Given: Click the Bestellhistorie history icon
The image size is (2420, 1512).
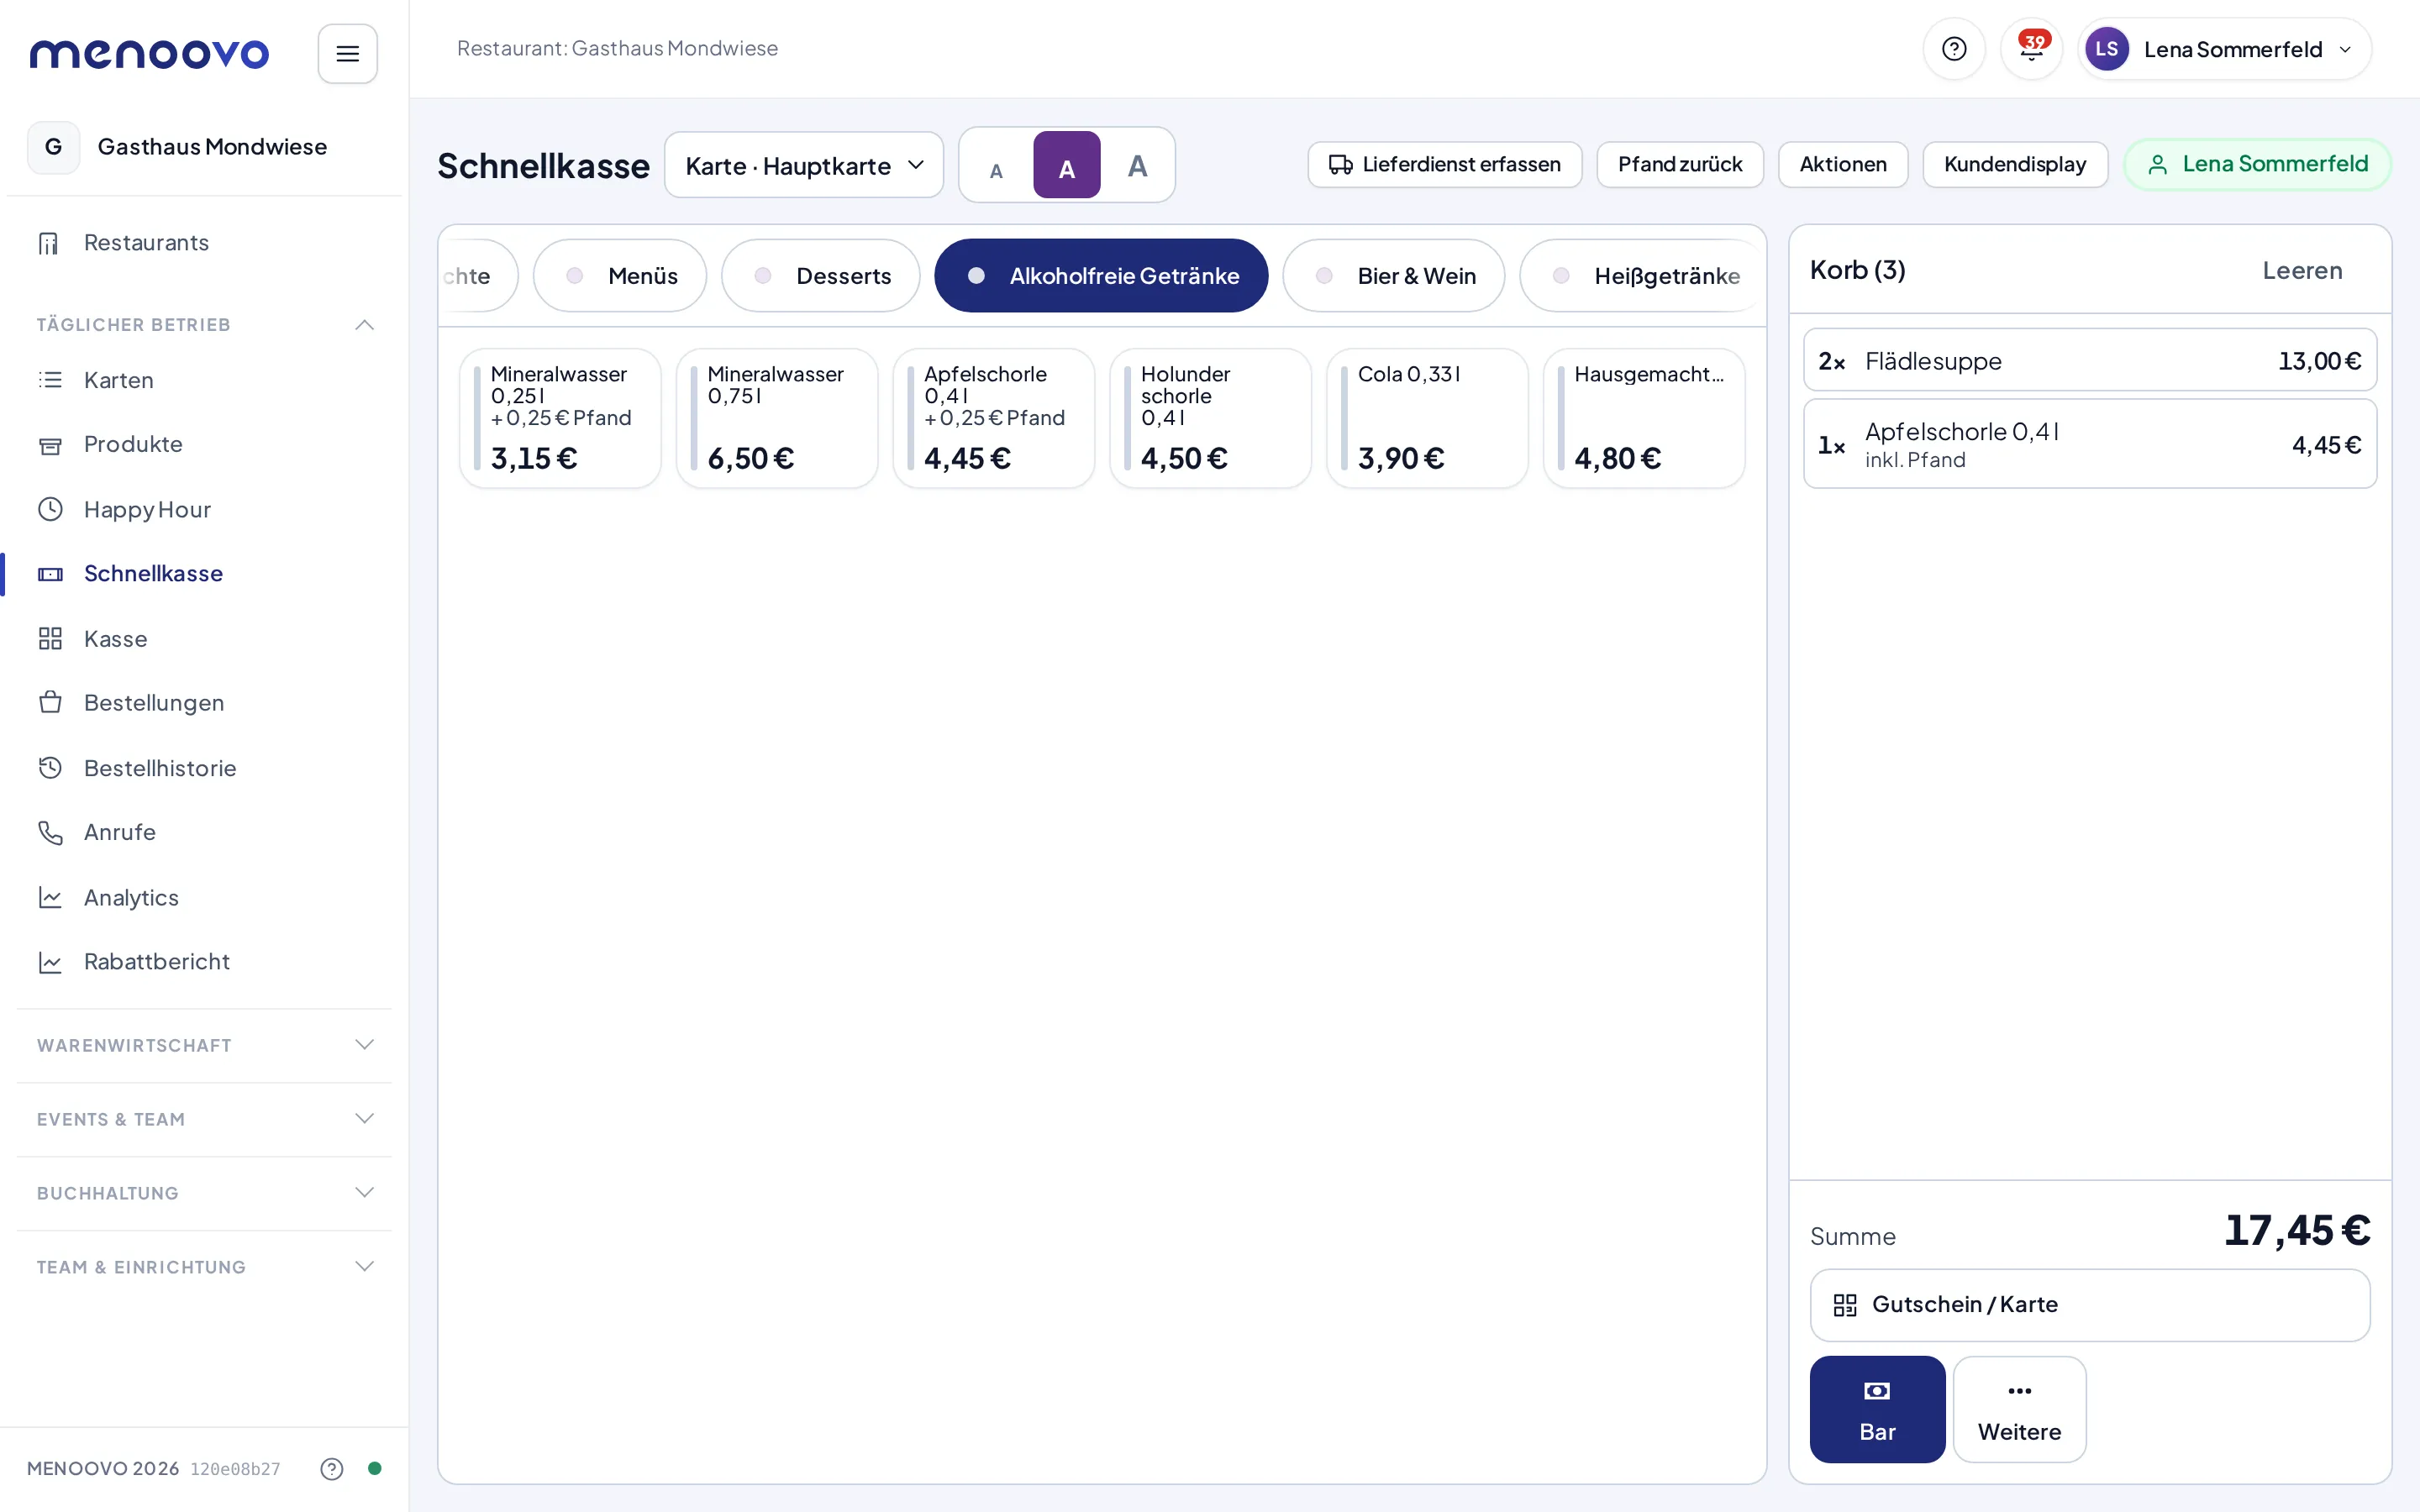Looking at the screenshot, I should (50, 767).
